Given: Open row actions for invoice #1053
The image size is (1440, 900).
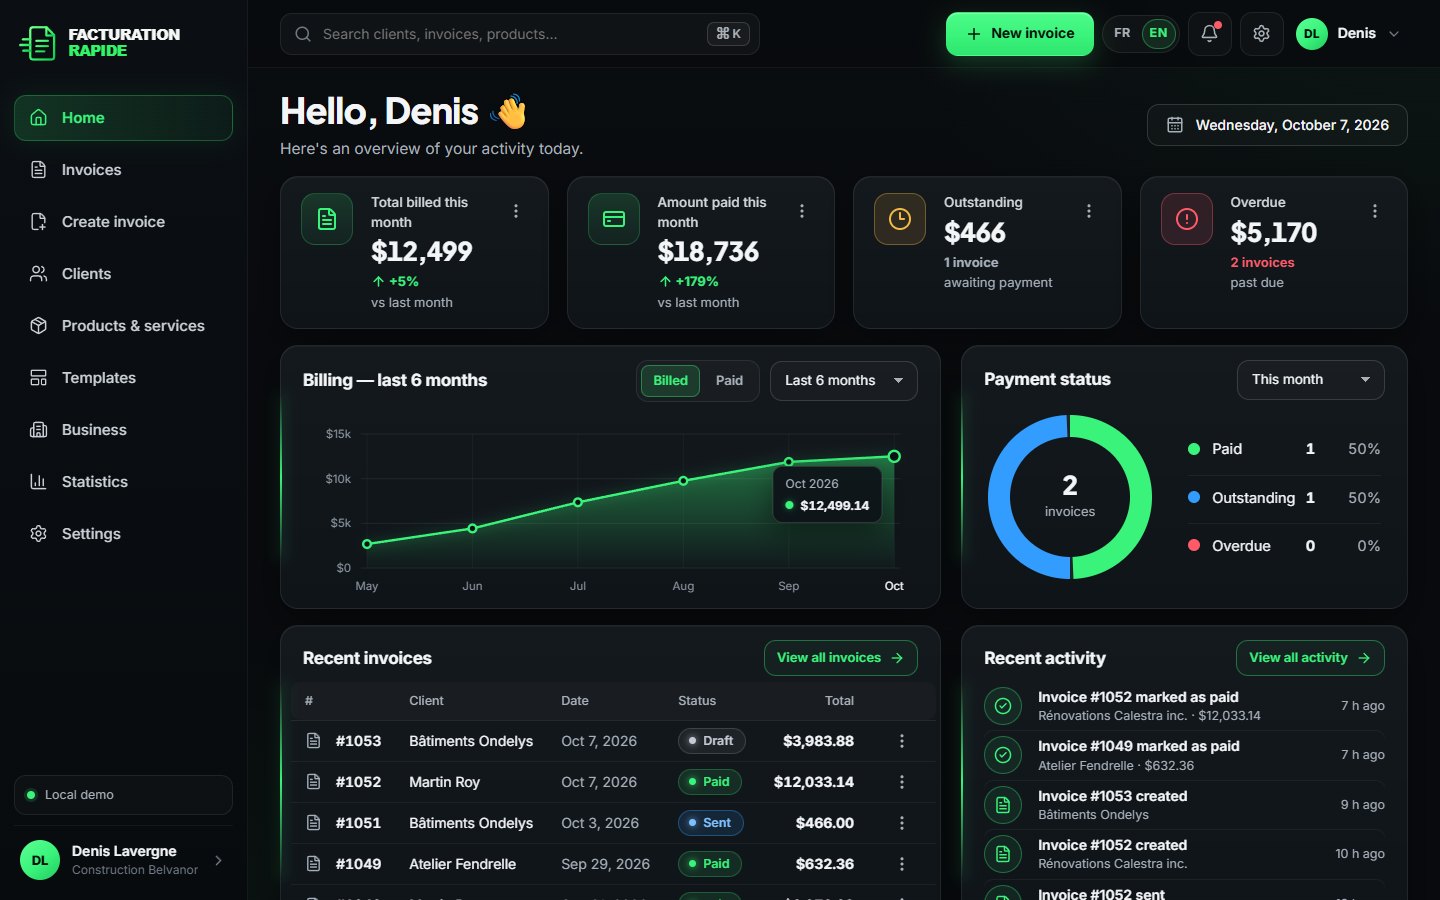Looking at the screenshot, I should pyautogui.click(x=902, y=741).
